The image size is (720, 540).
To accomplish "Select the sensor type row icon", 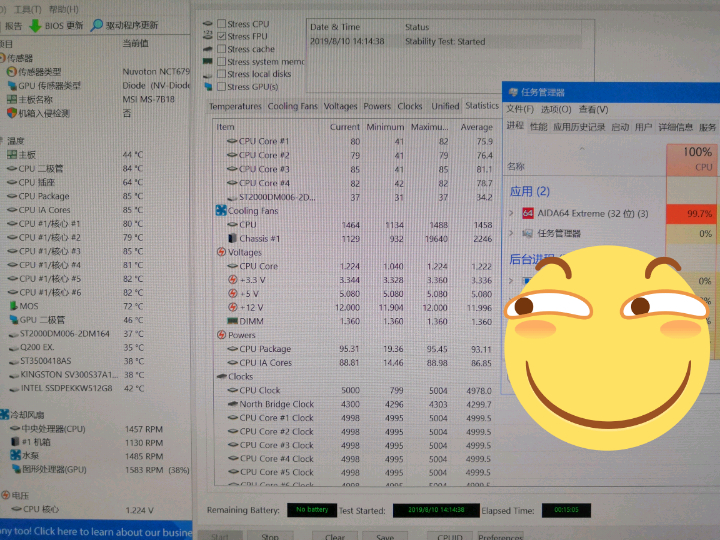I will click(11, 72).
